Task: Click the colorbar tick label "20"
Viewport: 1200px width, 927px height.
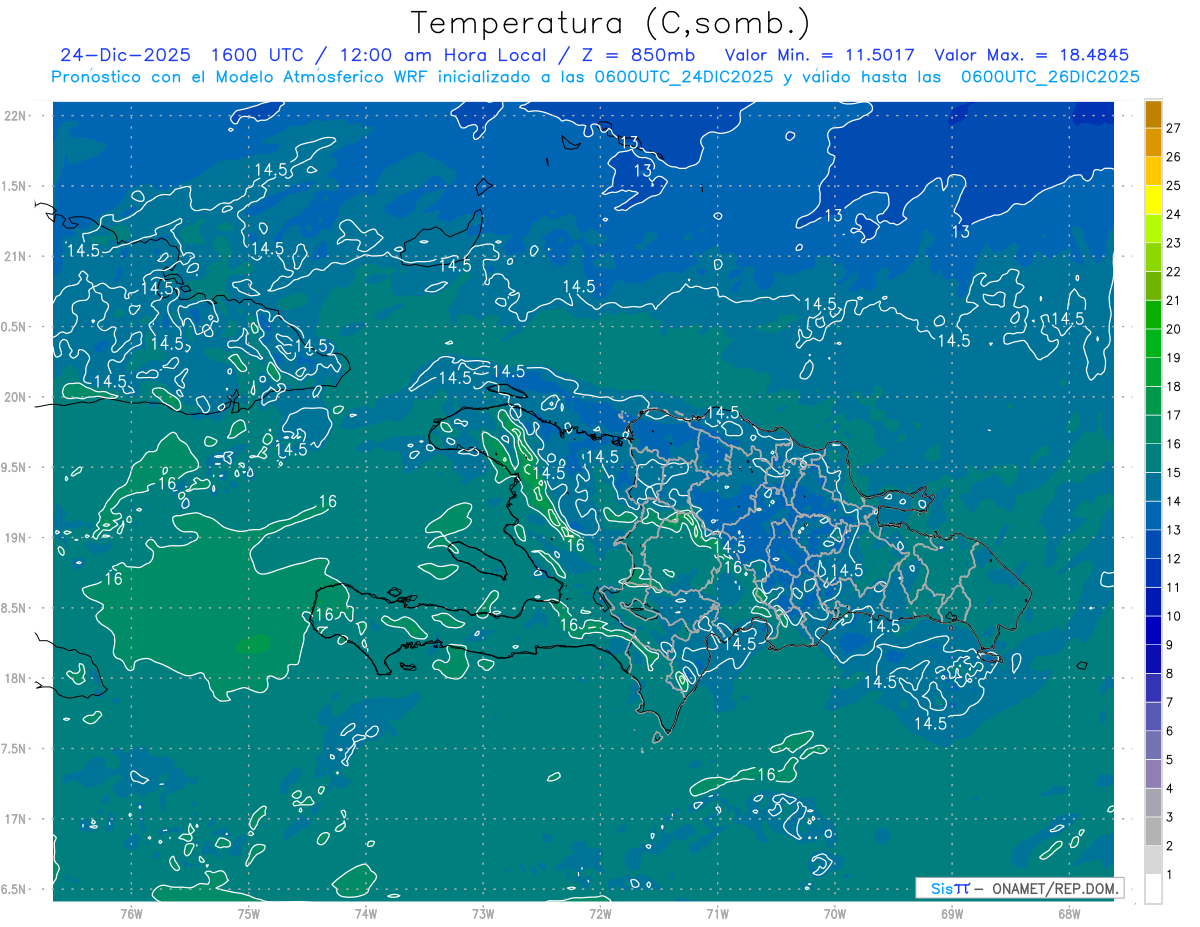Action: pyautogui.click(x=1174, y=329)
